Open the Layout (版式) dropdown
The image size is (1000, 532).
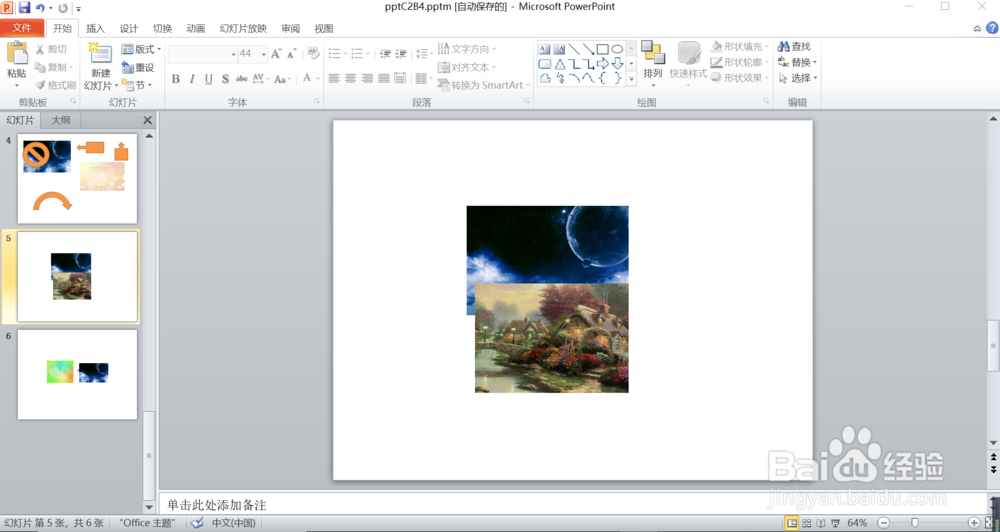coord(142,49)
